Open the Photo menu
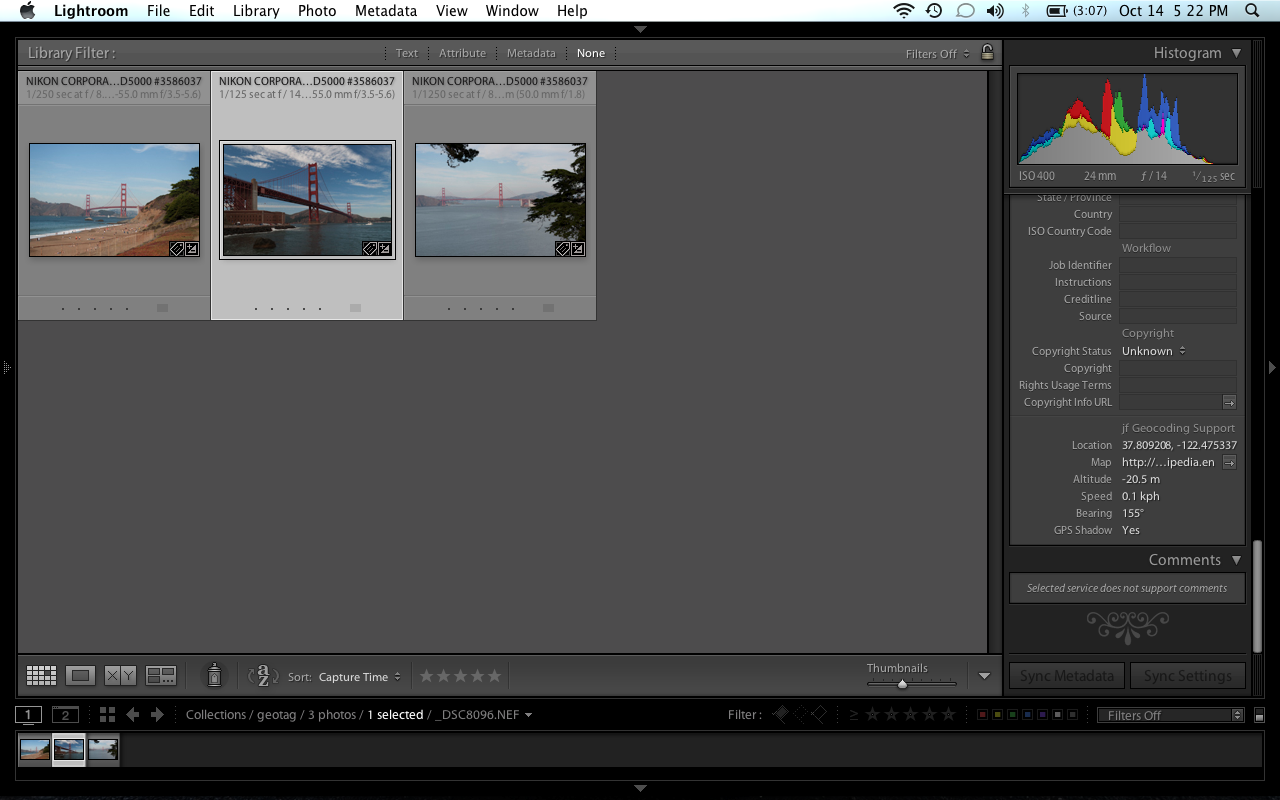Screen dimensions: 1280x800 tap(317, 11)
